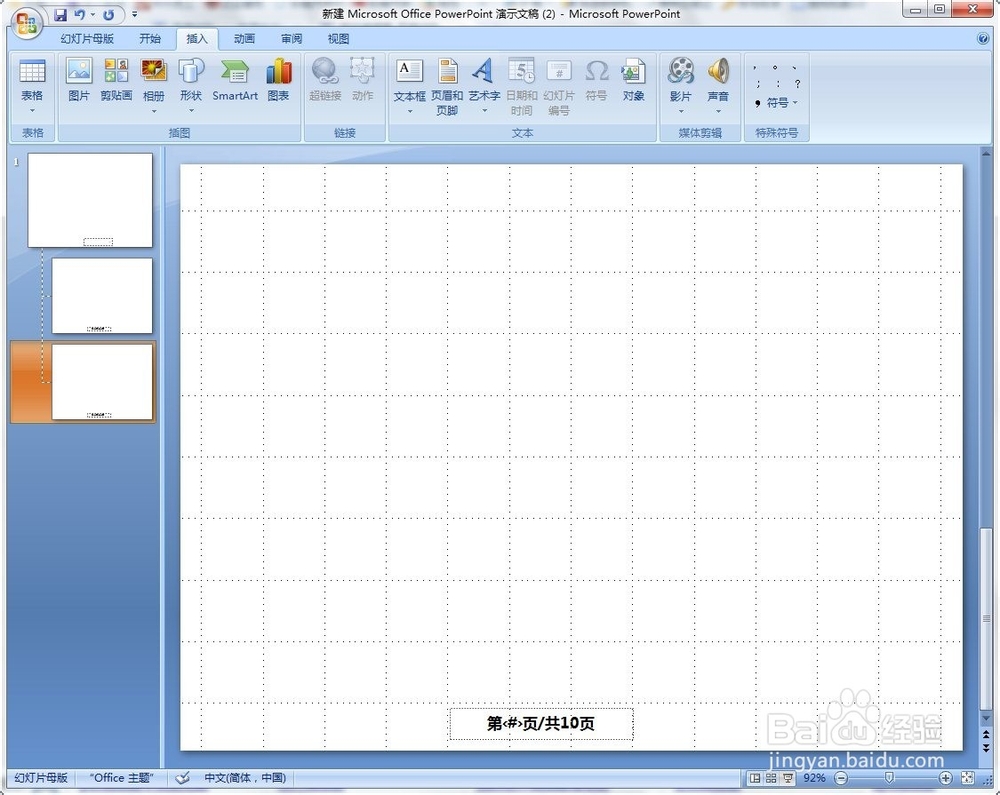Click the 第<#>页/共10页 footer text box
1000x795 pixels.
pos(541,724)
